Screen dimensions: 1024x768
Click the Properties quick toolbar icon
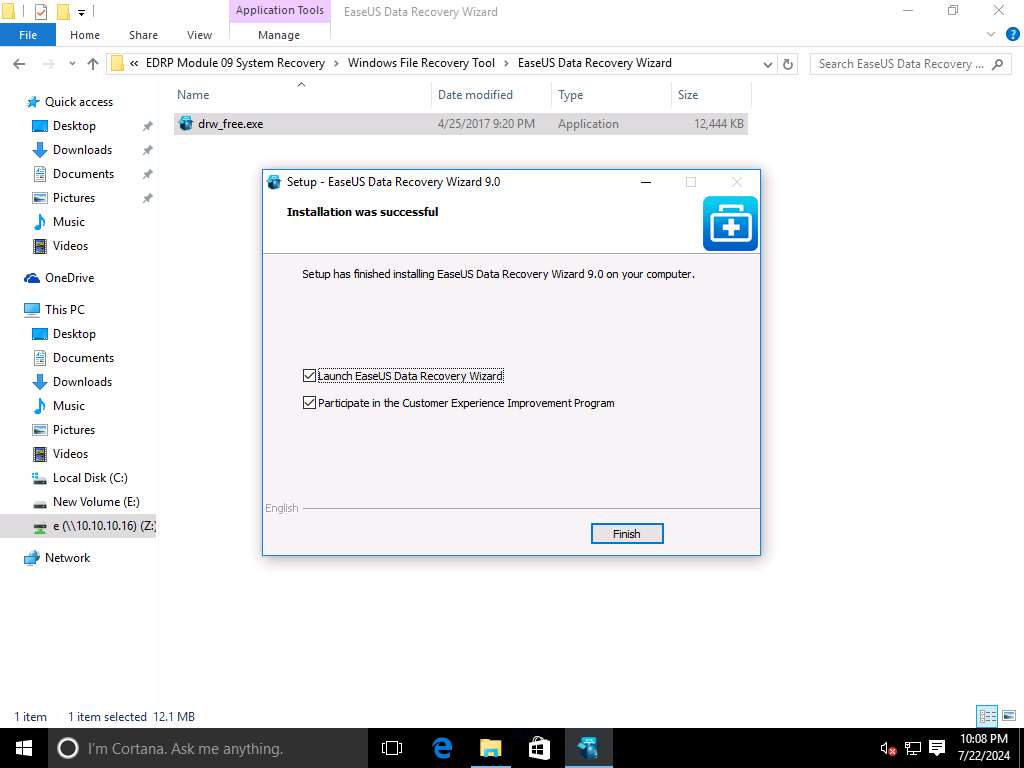coord(40,11)
